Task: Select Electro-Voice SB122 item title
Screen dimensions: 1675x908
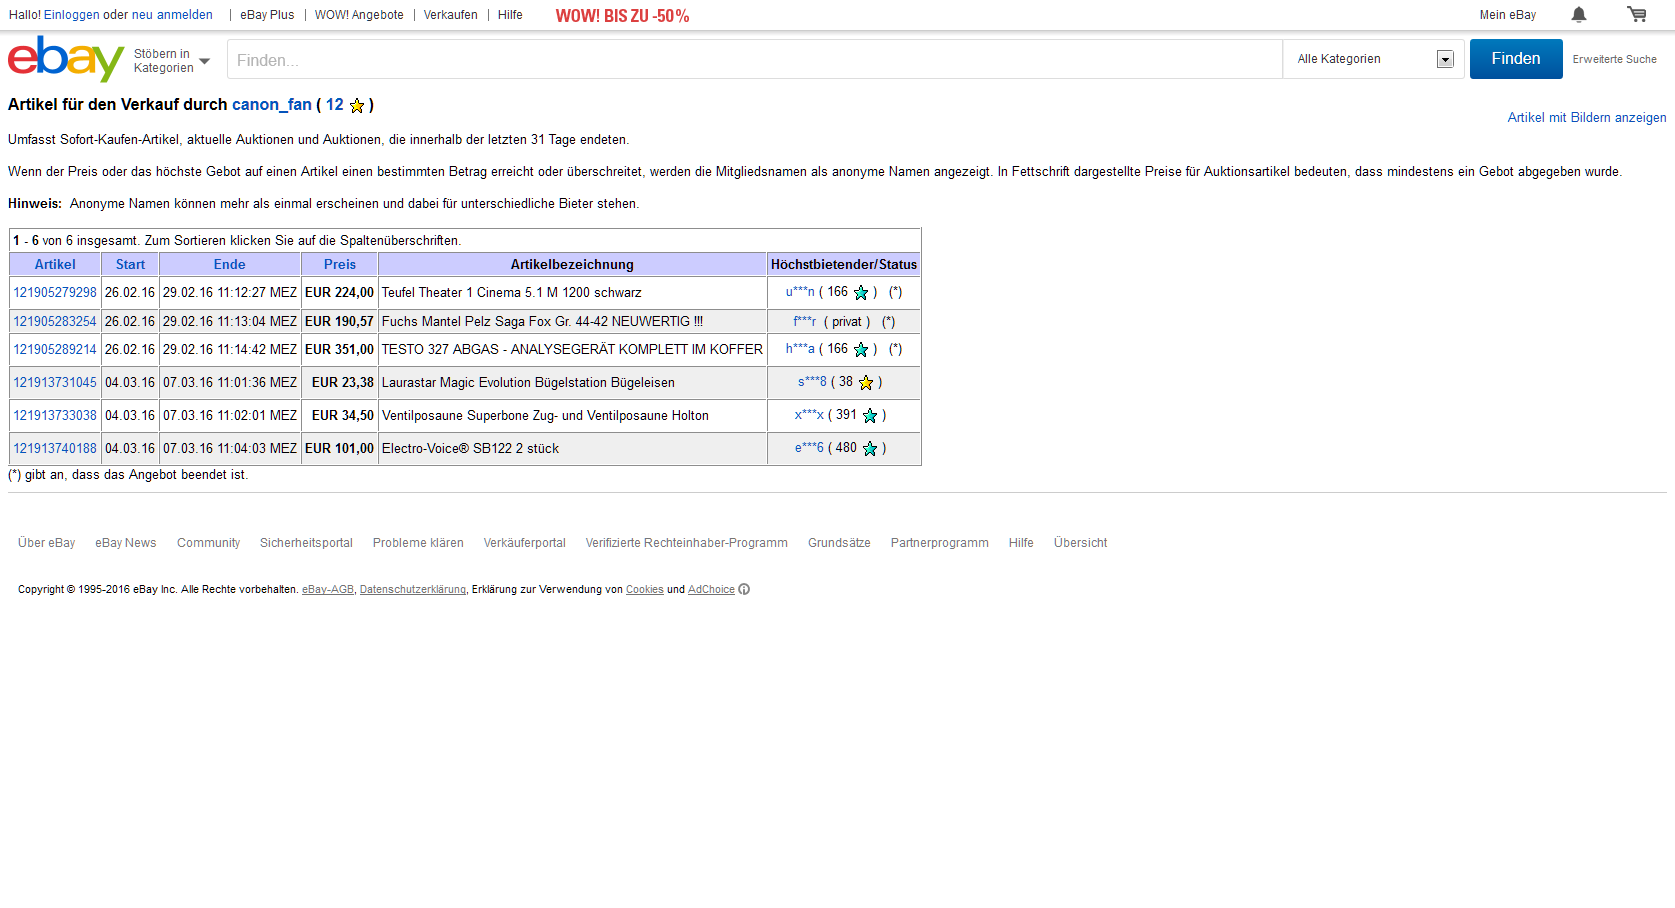Action: point(470,449)
